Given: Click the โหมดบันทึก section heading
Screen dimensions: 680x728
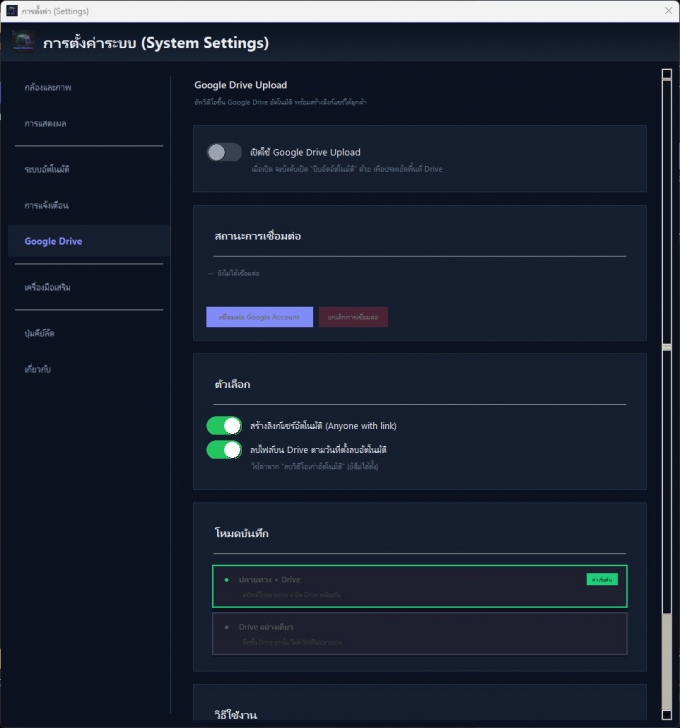Looking at the screenshot, I should [x=241, y=533].
